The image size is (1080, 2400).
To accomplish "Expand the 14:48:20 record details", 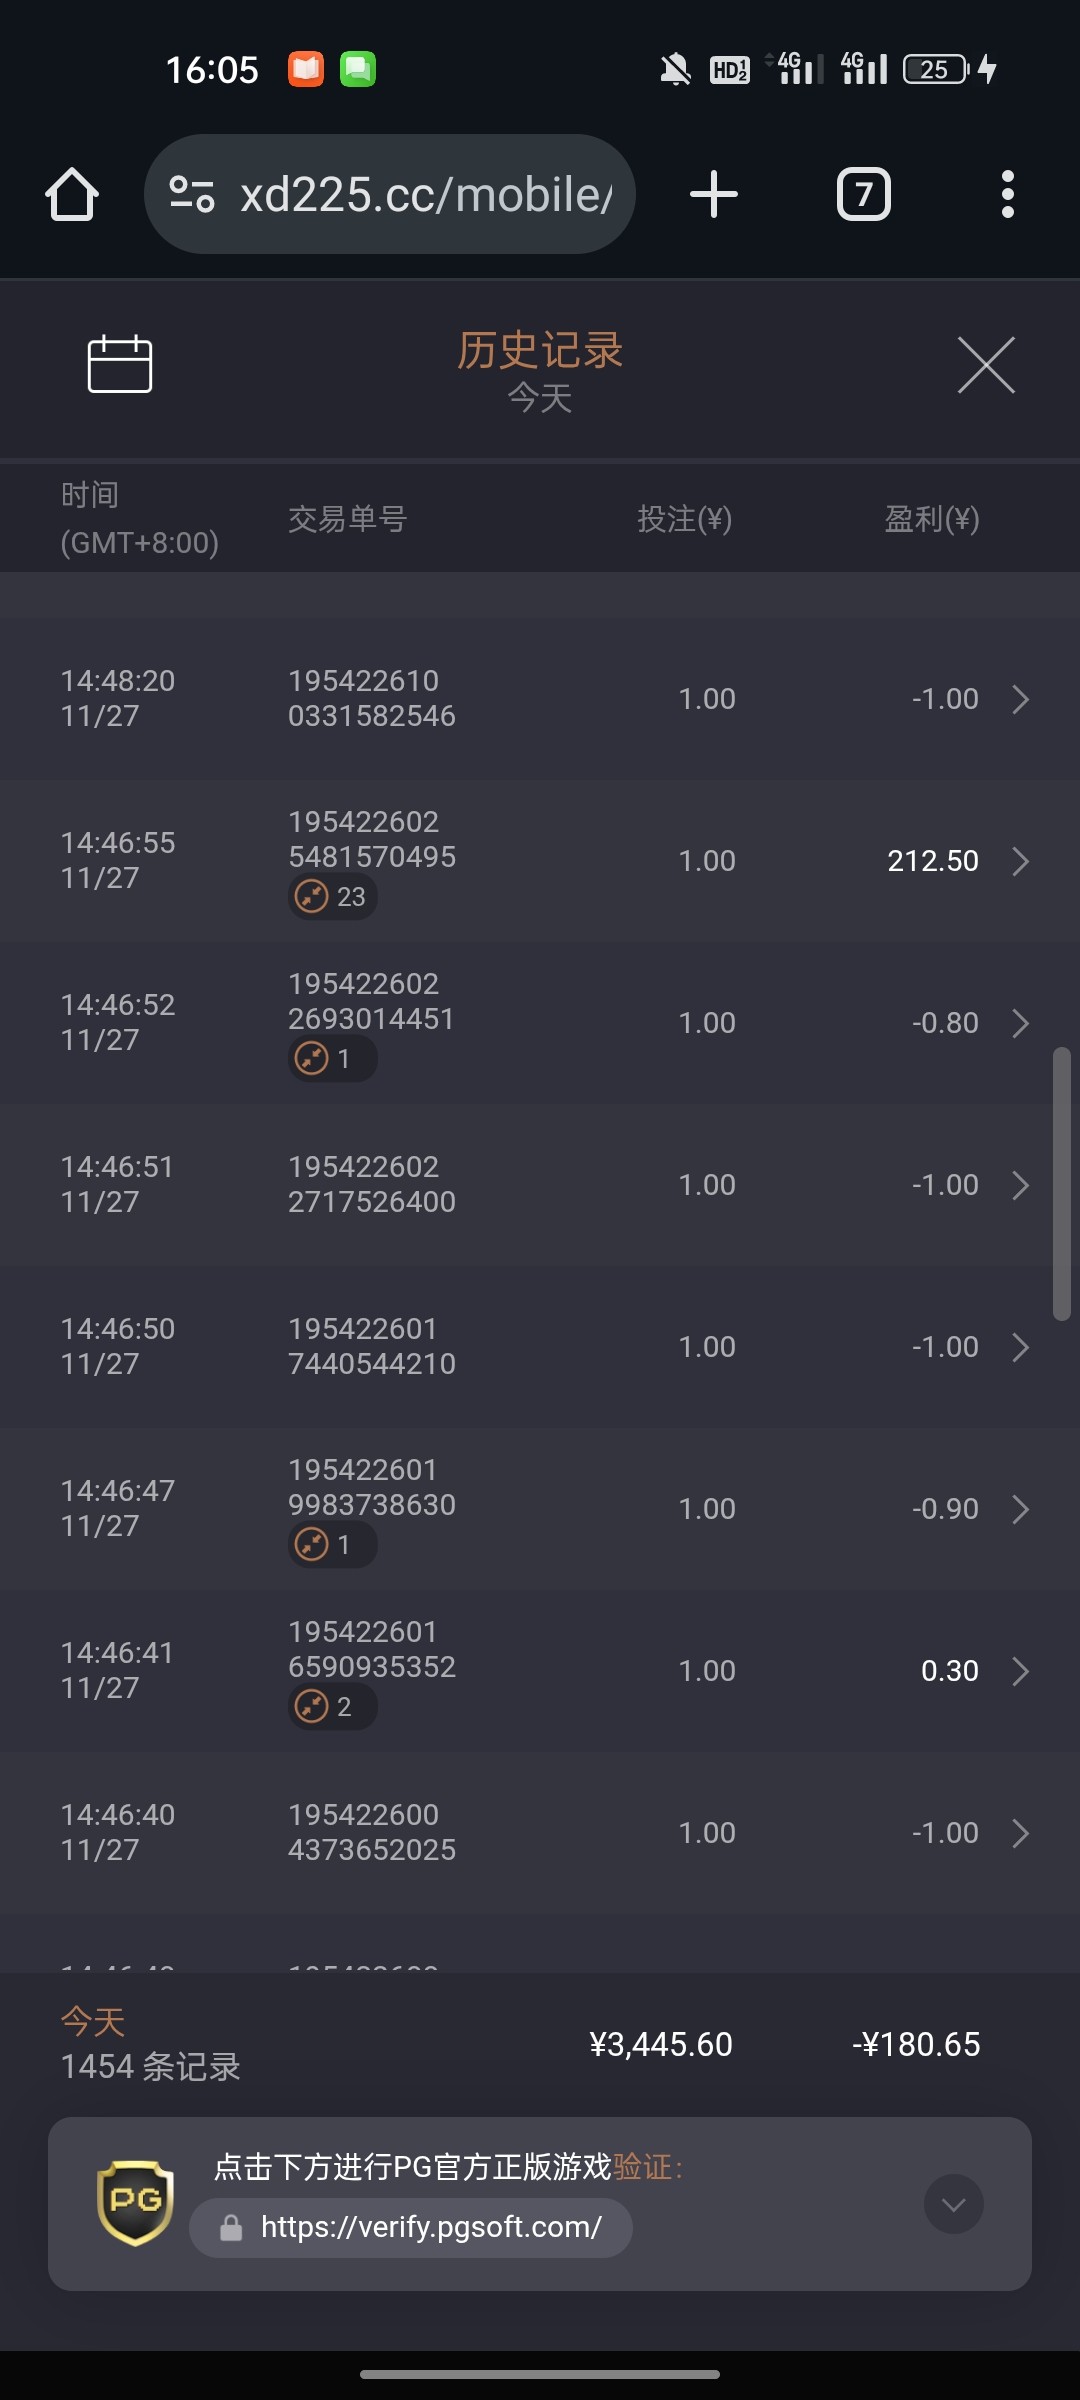I will coord(1020,699).
